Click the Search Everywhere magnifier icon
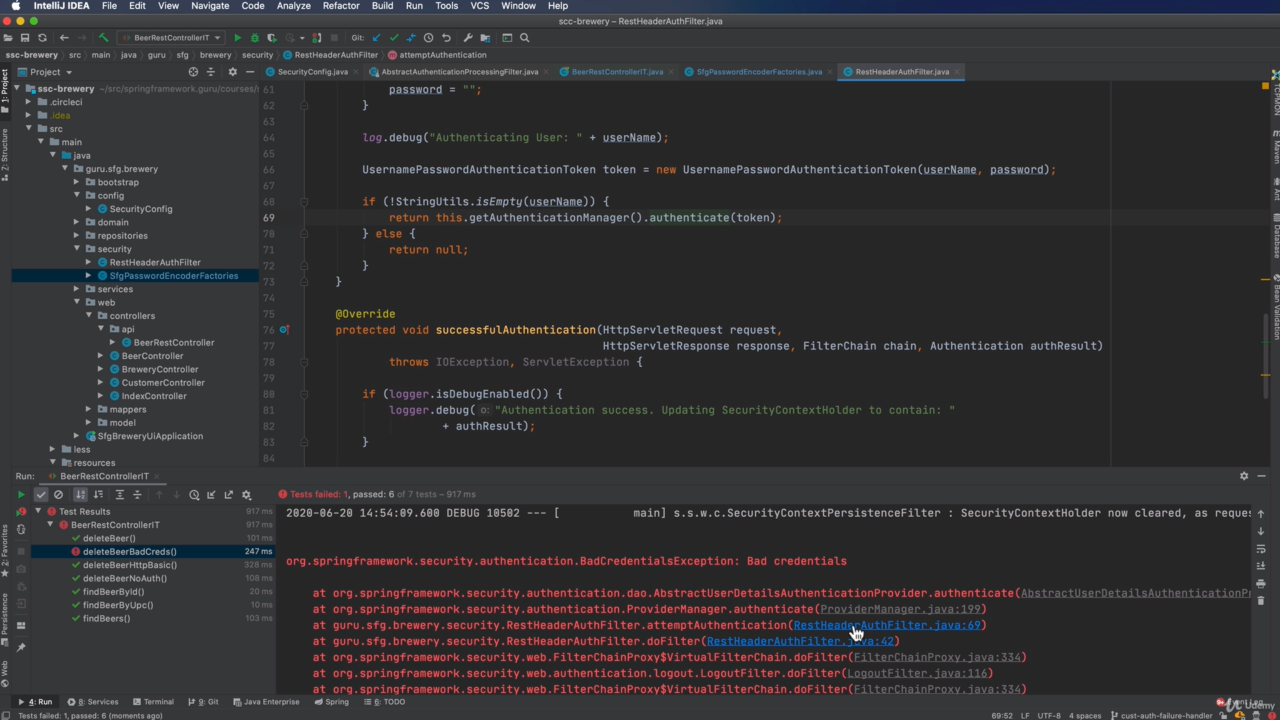Image resolution: width=1280 pixels, height=720 pixels. [524, 38]
